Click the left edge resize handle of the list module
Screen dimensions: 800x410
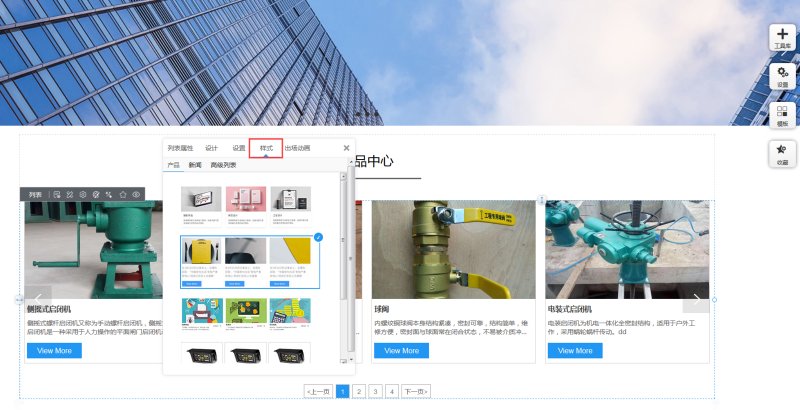click(x=19, y=300)
